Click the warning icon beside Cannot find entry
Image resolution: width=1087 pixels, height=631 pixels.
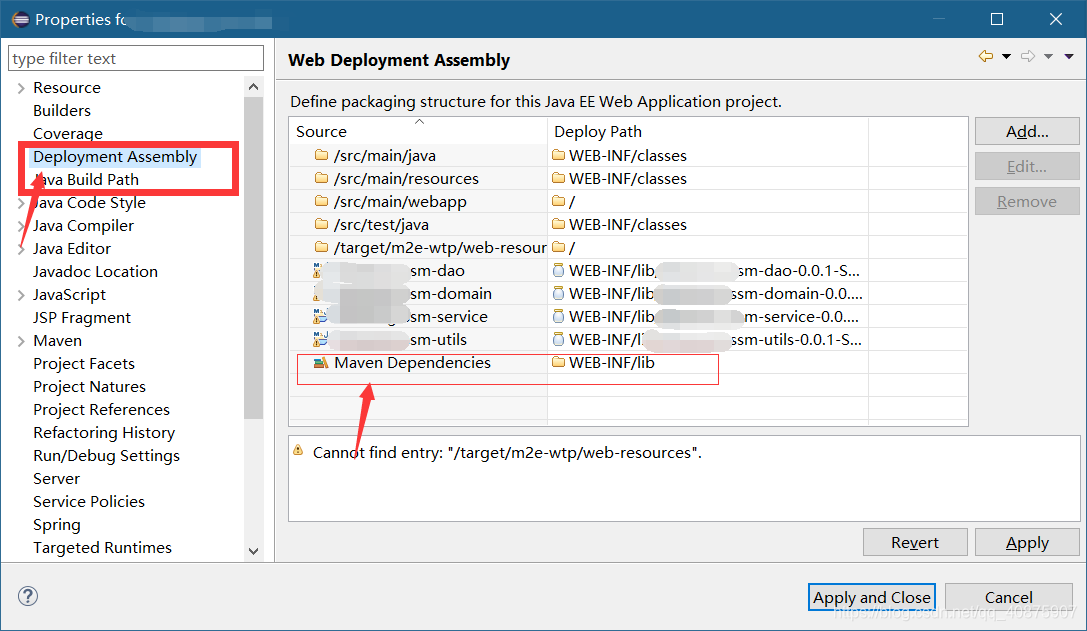(298, 450)
